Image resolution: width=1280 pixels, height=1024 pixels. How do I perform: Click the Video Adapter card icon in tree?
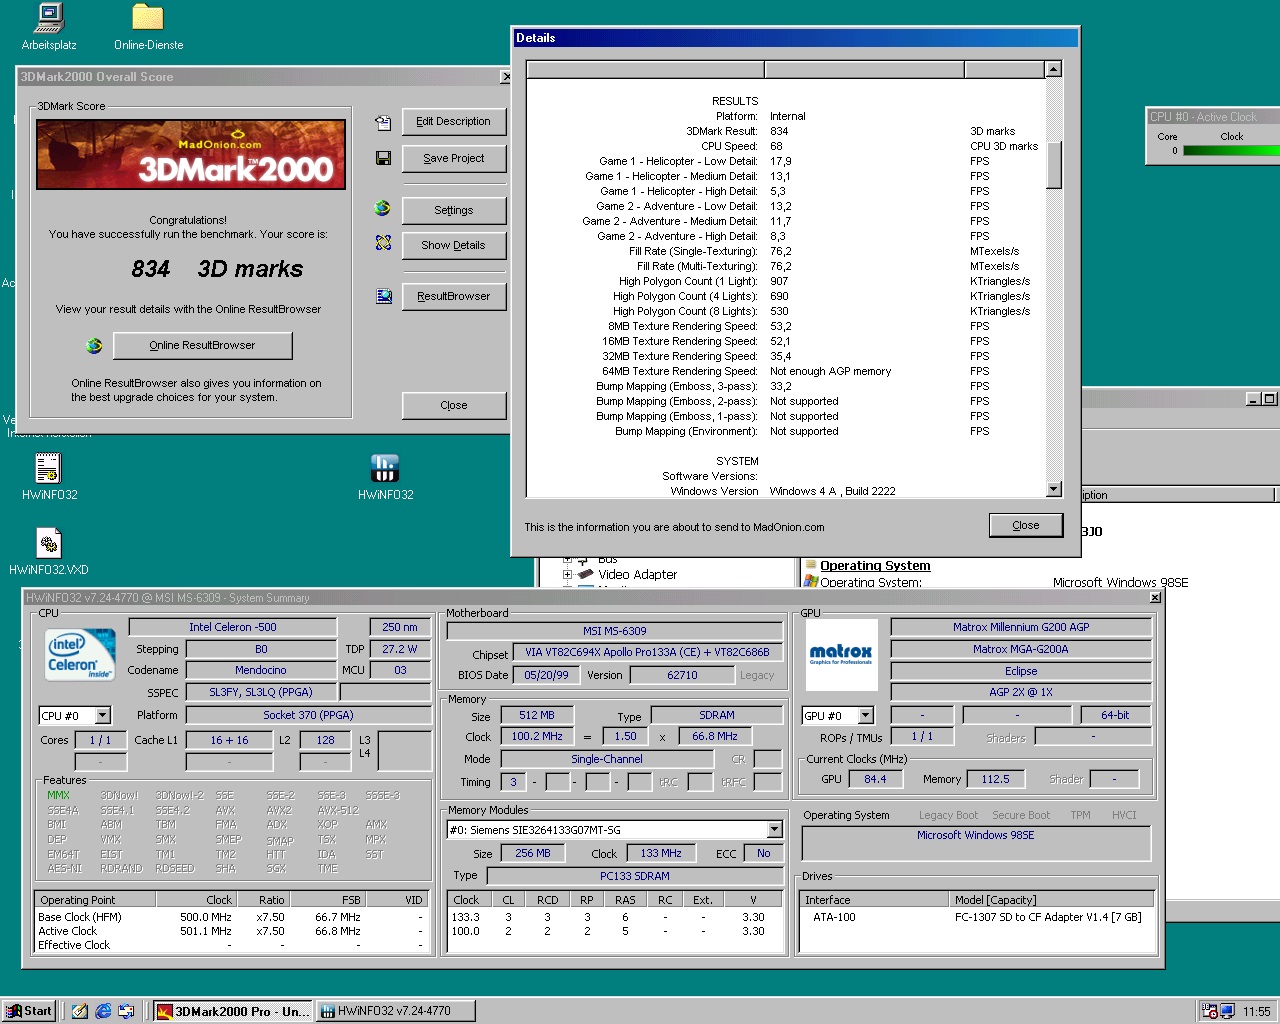click(x=586, y=574)
